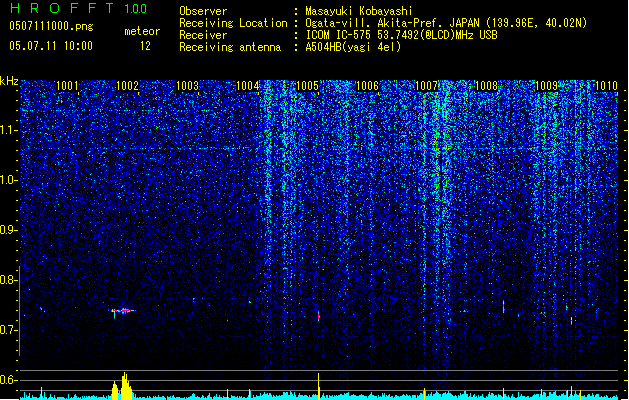Click the meteor count value 12
This screenshot has width=629, height=400.
click(145, 46)
